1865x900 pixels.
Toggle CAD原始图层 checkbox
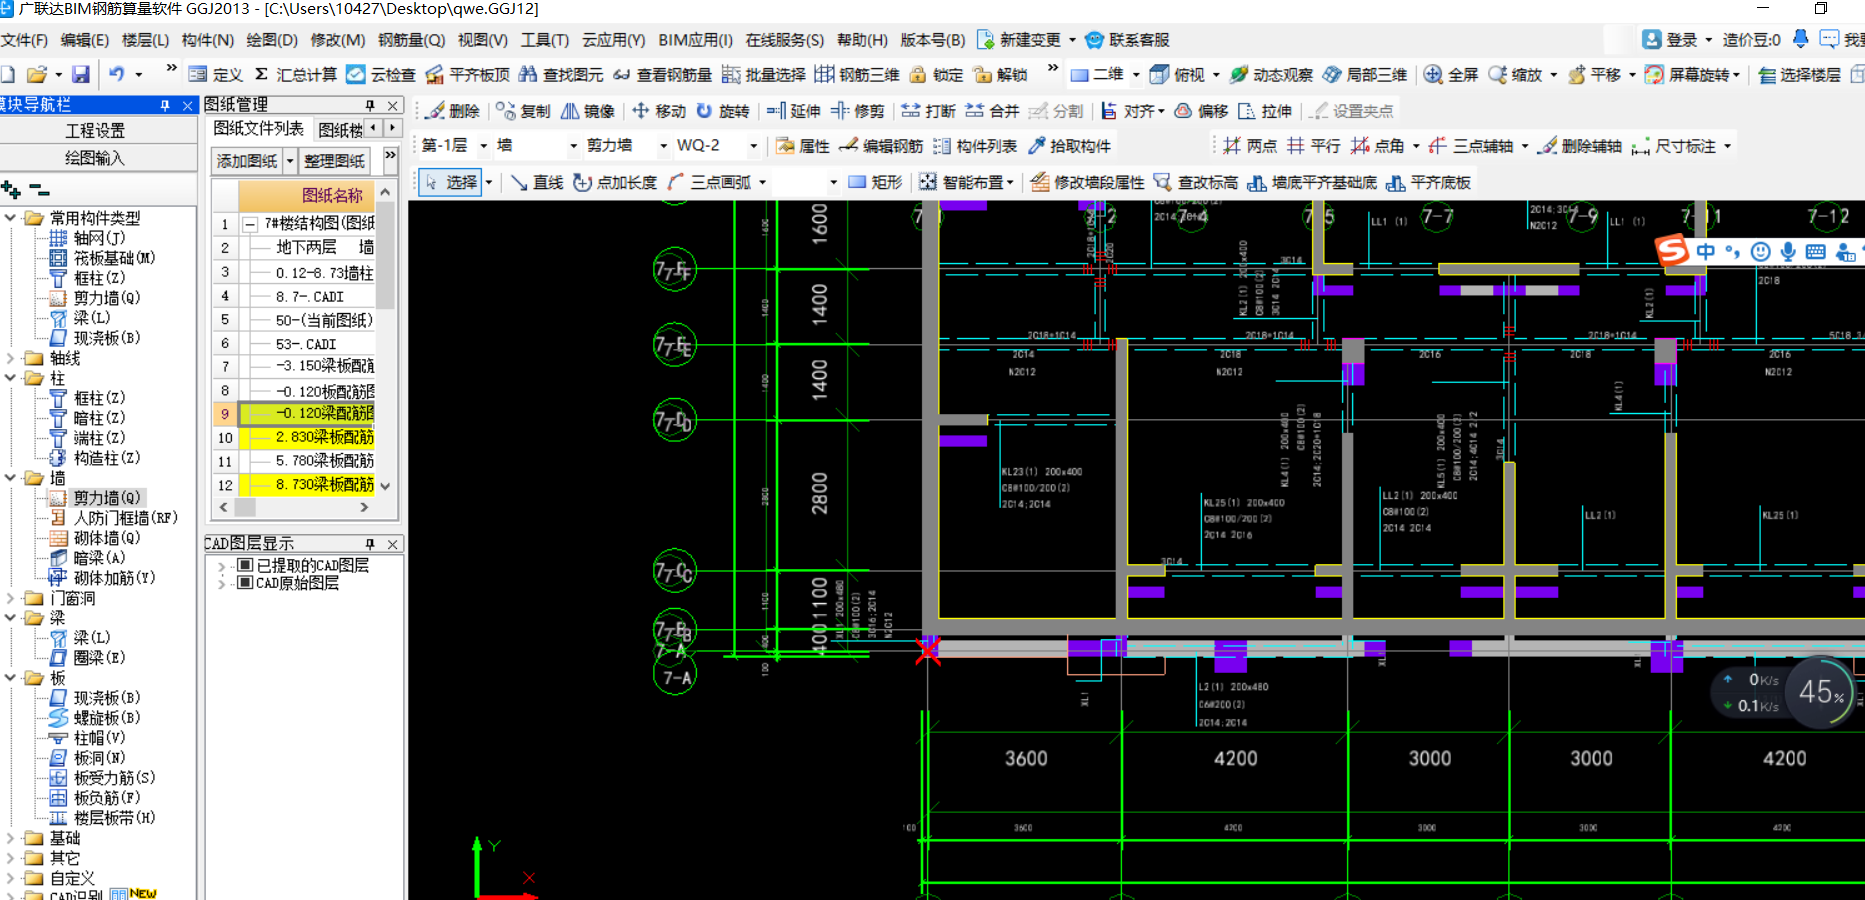(x=244, y=583)
